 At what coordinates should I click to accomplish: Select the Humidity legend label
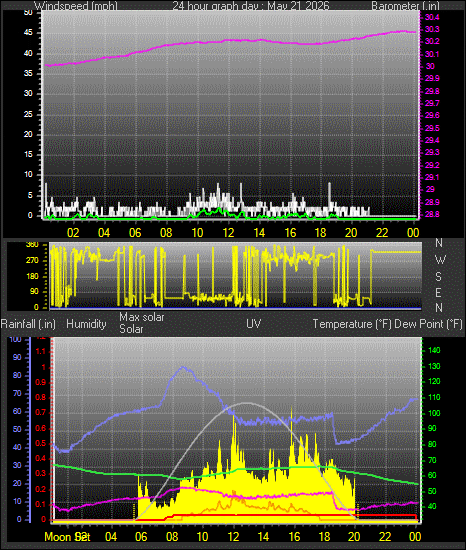coord(86,324)
